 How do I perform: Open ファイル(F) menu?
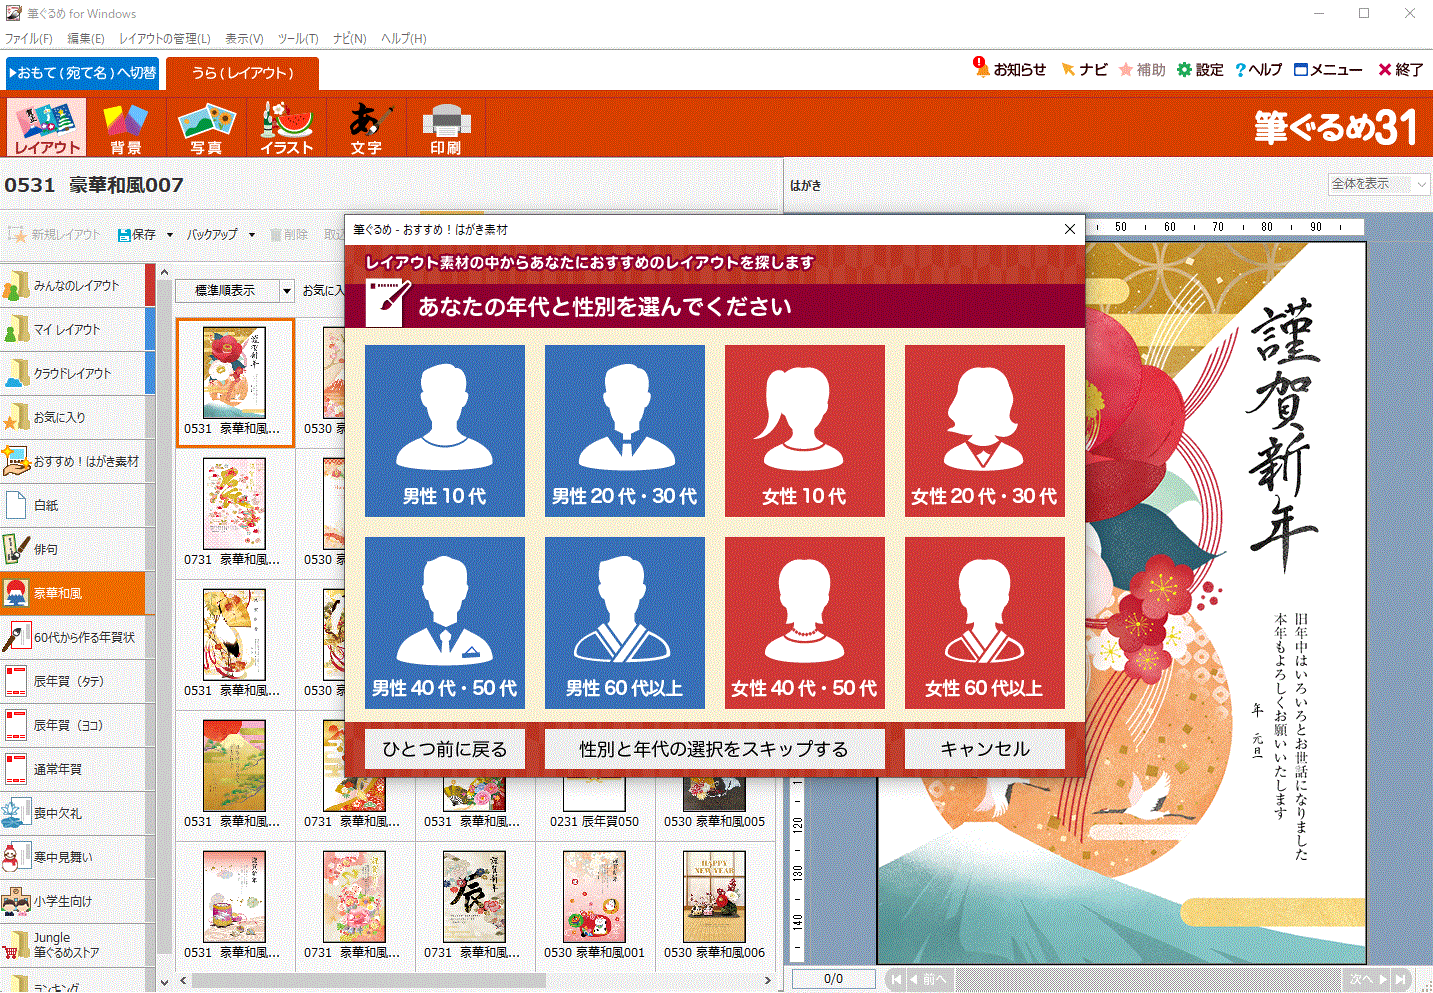pos(29,38)
